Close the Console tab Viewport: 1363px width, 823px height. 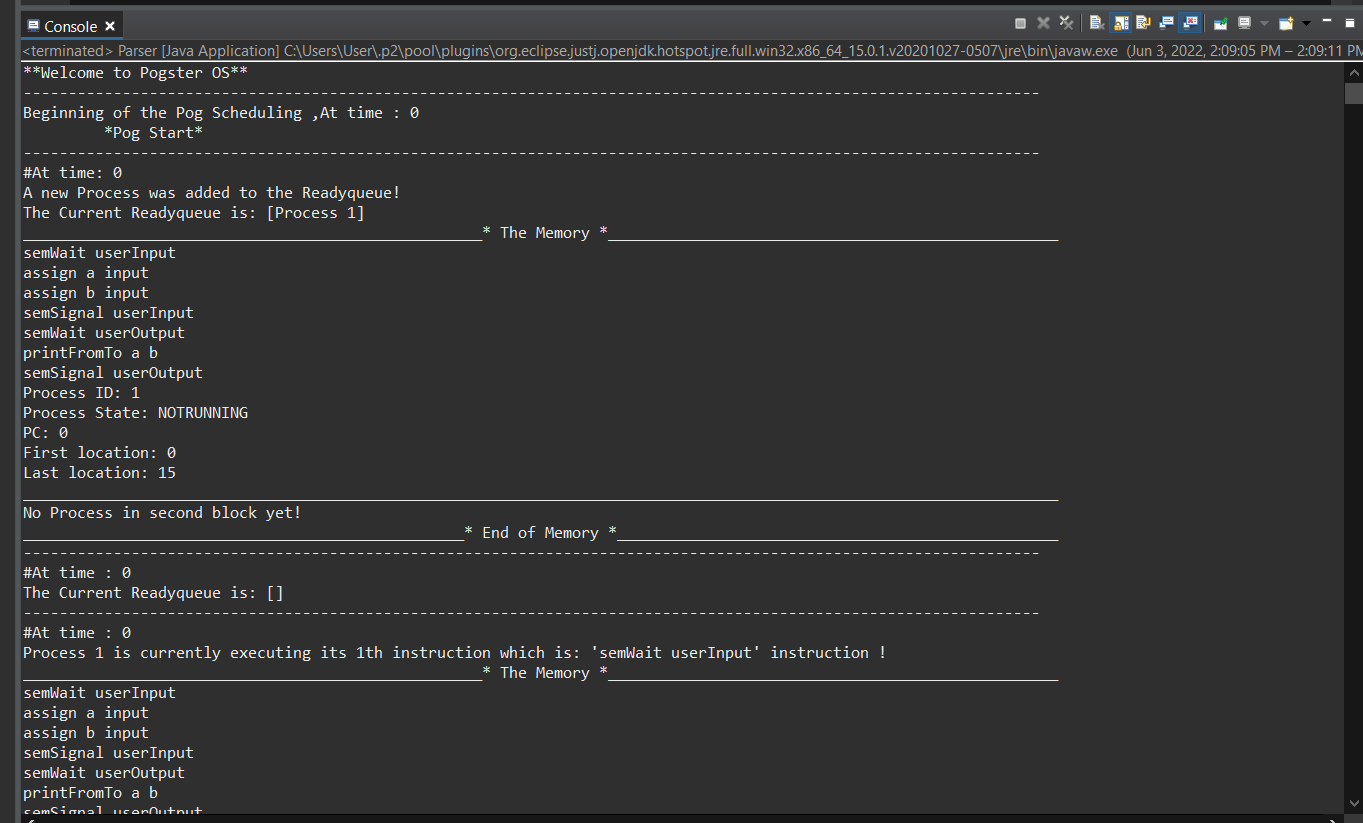pos(110,26)
